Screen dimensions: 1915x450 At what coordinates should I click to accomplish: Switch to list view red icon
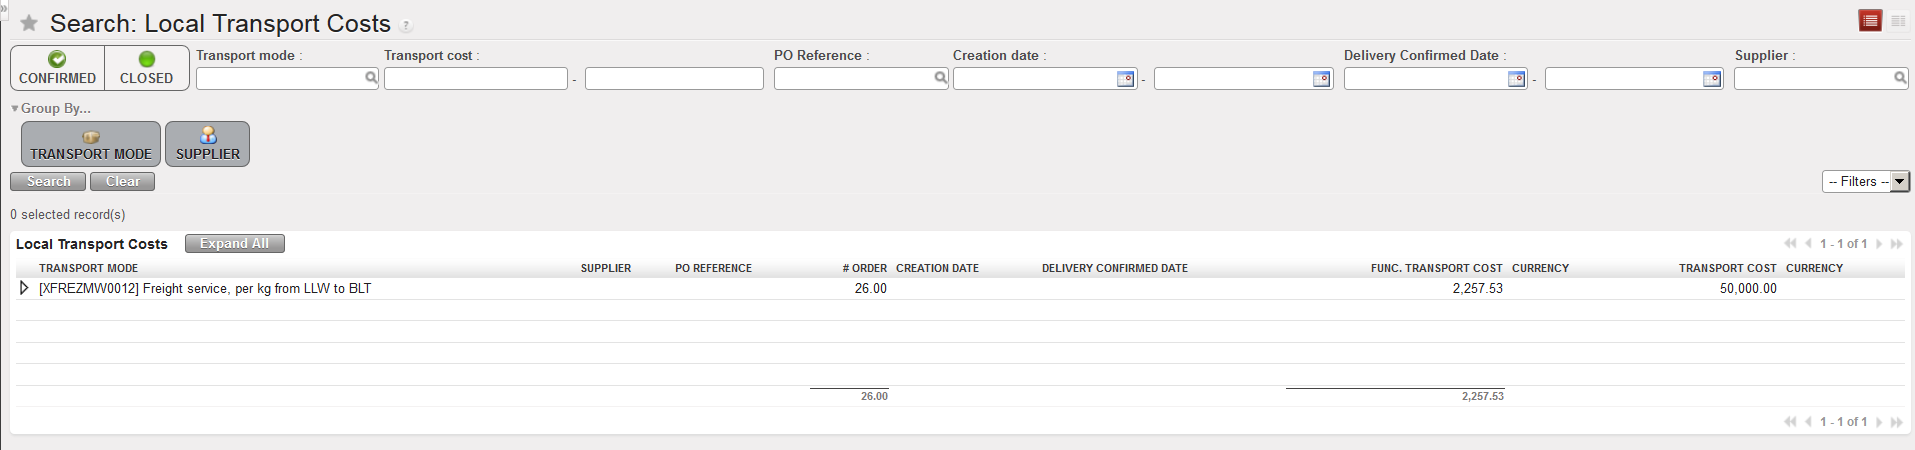(1870, 21)
